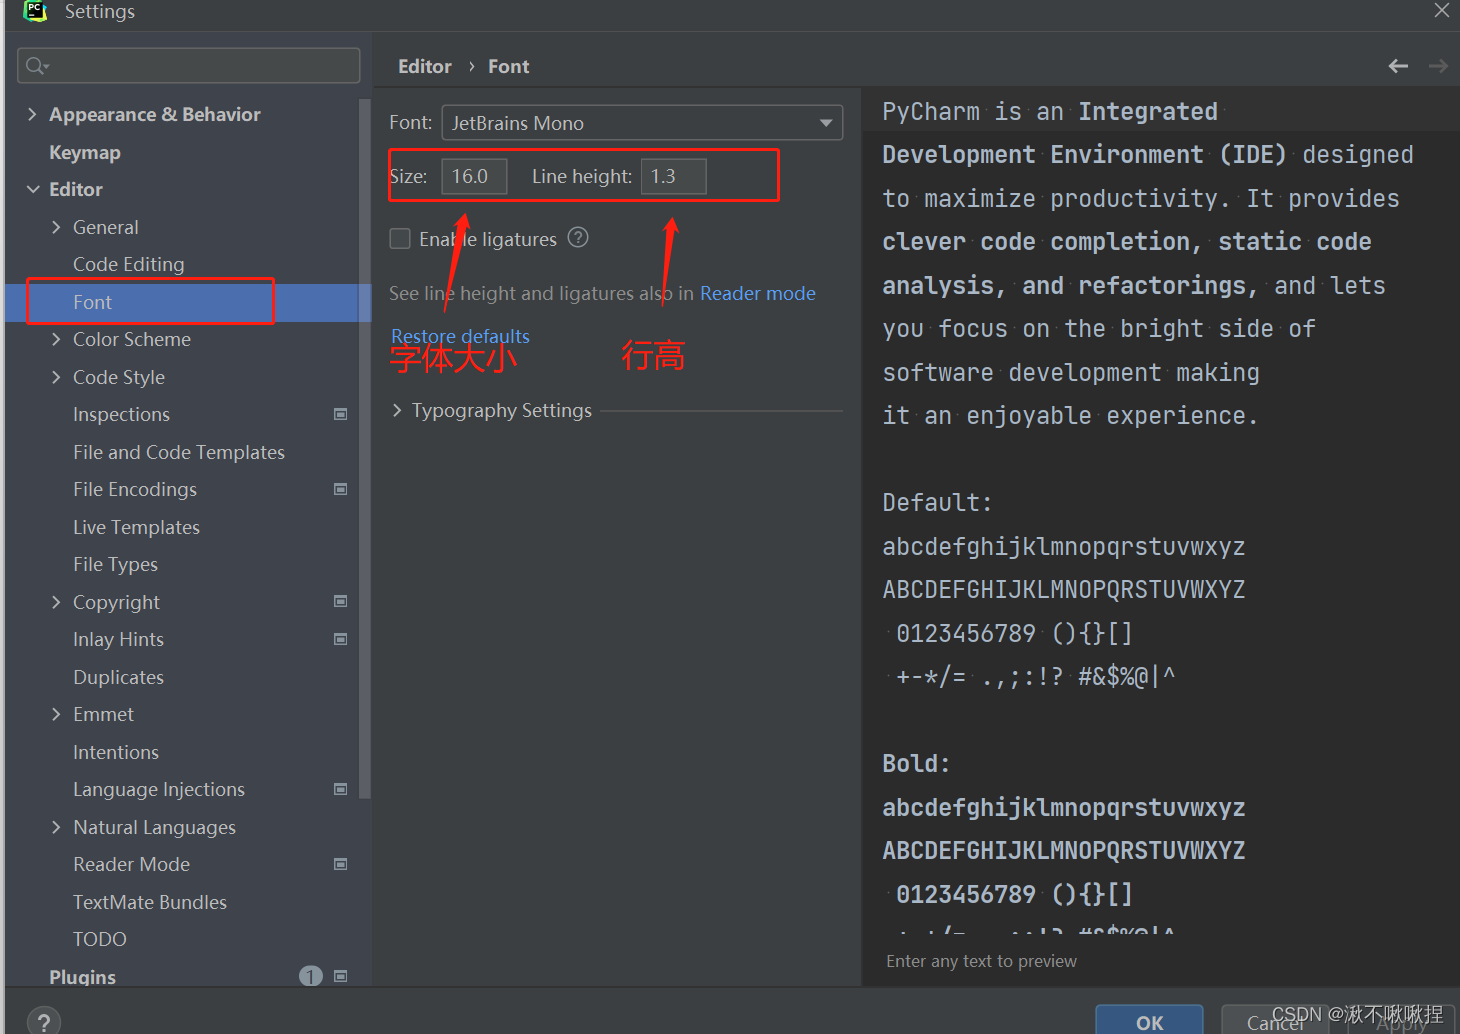The image size is (1460, 1034).
Task: Enable the ligatures checkbox
Action: [x=400, y=238]
